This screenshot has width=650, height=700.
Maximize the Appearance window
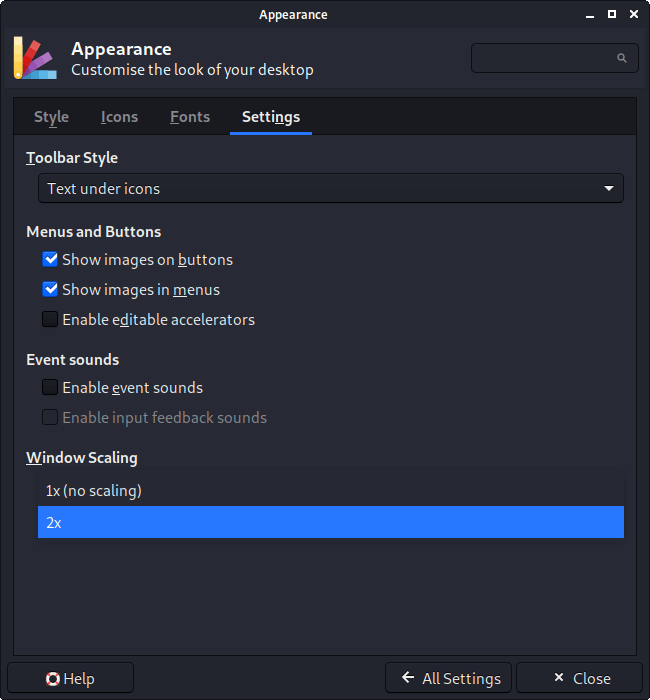[x=612, y=14]
